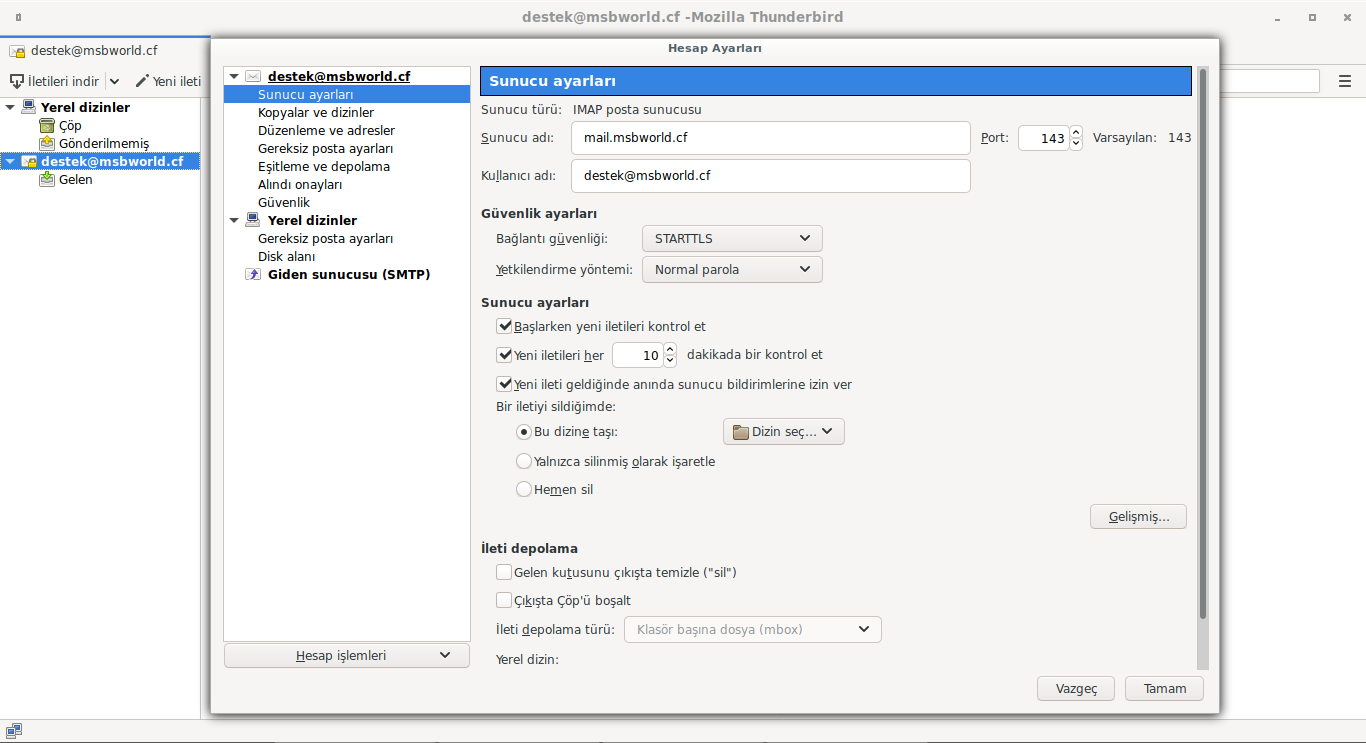Image resolution: width=1366 pixels, height=743 pixels.
Task: Click the İletileri indir download icon
Action: pyautogui.click(x=17, y=81)
